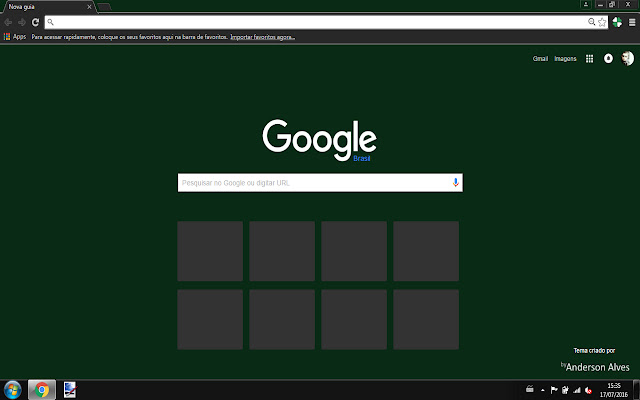Click the muted volume speaker icon
640x400 pixels.
588,391
